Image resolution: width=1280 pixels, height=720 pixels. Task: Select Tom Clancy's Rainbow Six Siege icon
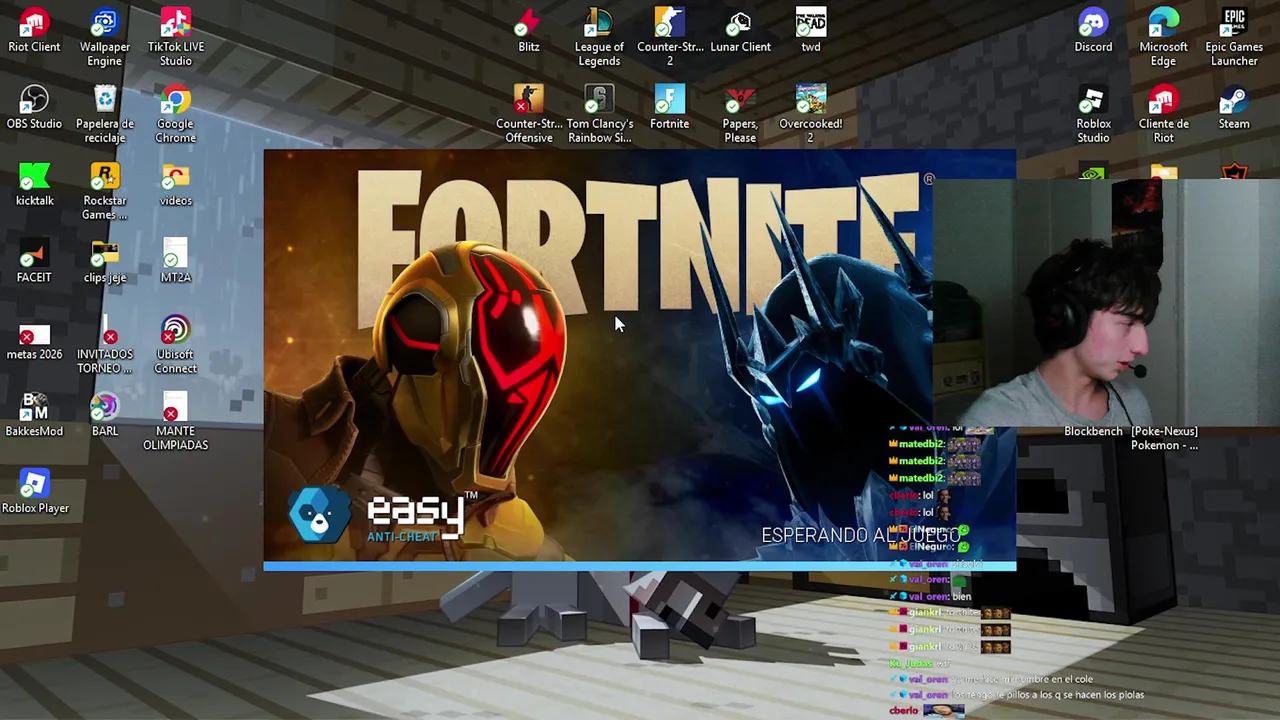pyautogui.click(x=599, y=115)
